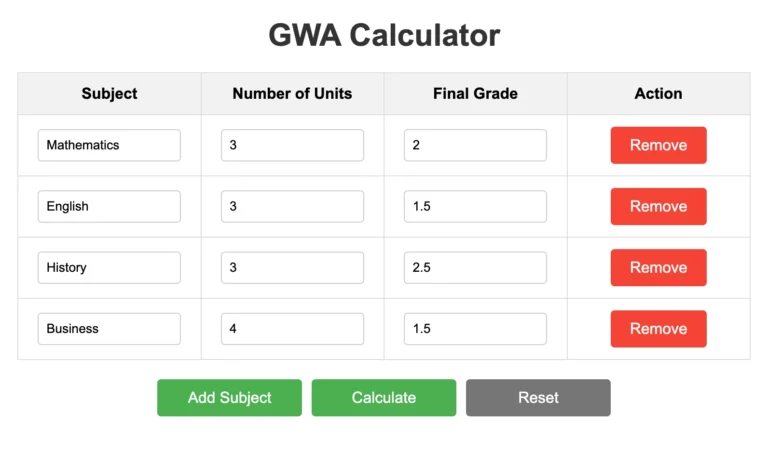Edit the units field for Mathematics
This screenshot has height=453, width=768.
292,145
